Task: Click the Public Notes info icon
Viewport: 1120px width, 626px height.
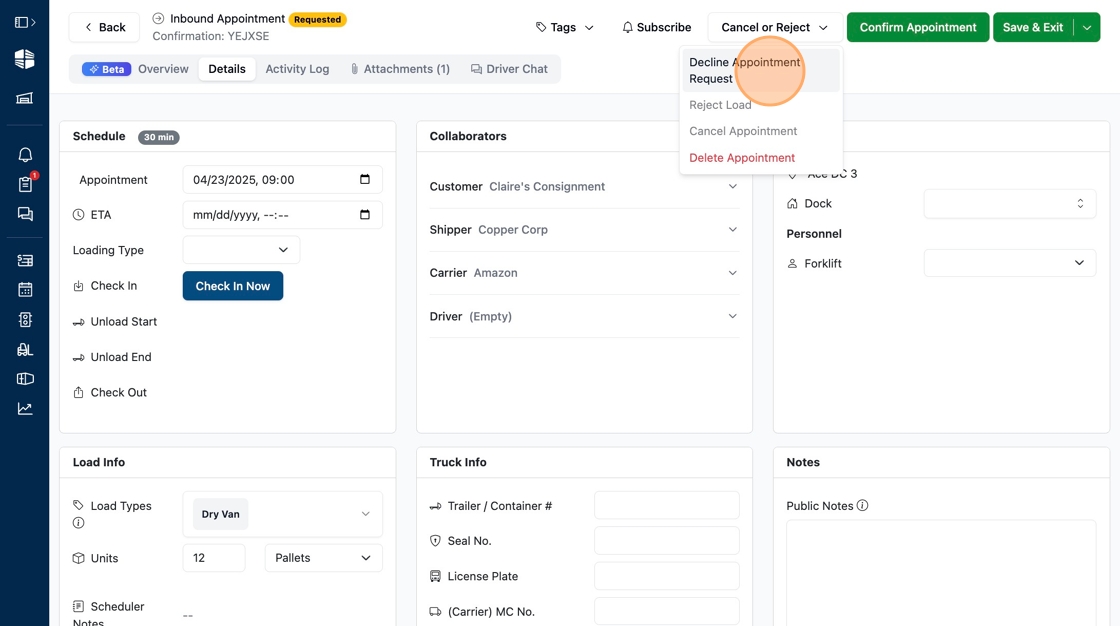Action: (862, 506)
